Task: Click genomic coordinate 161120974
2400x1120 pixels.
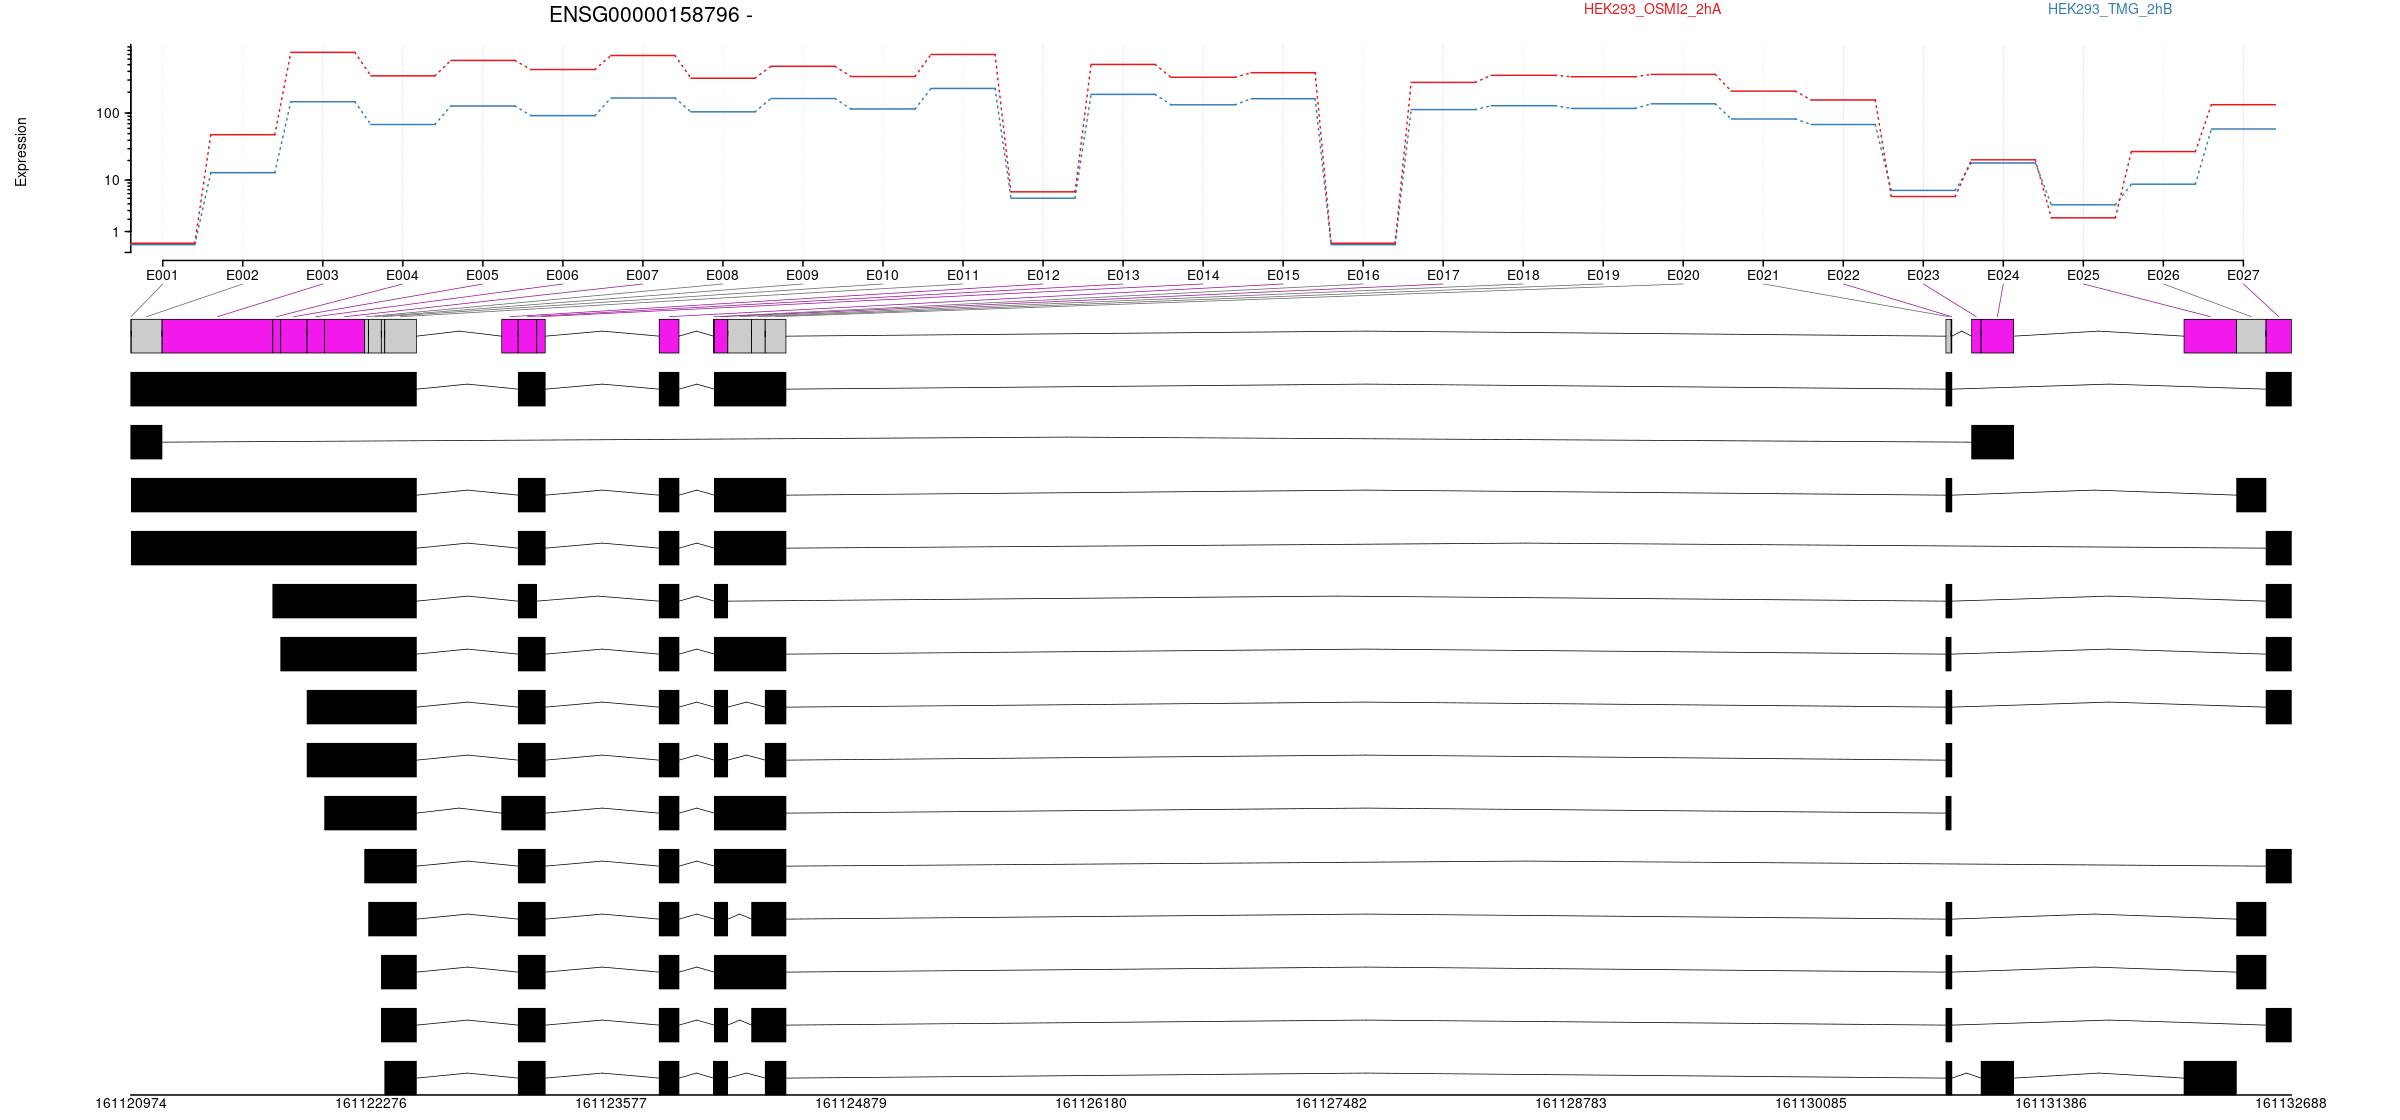Action: 131,1104
